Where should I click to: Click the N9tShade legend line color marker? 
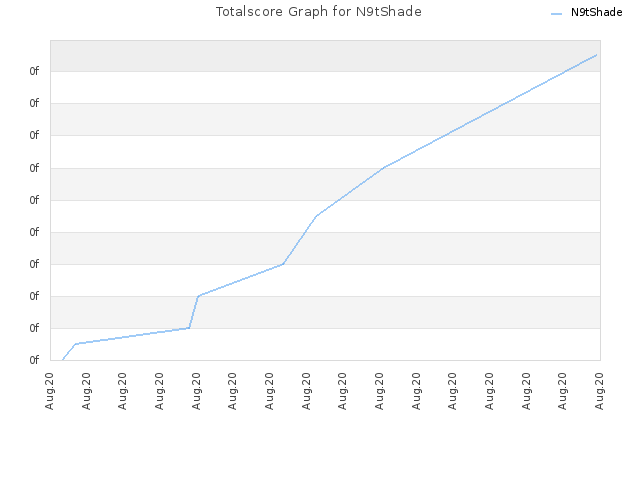point(556,14)
